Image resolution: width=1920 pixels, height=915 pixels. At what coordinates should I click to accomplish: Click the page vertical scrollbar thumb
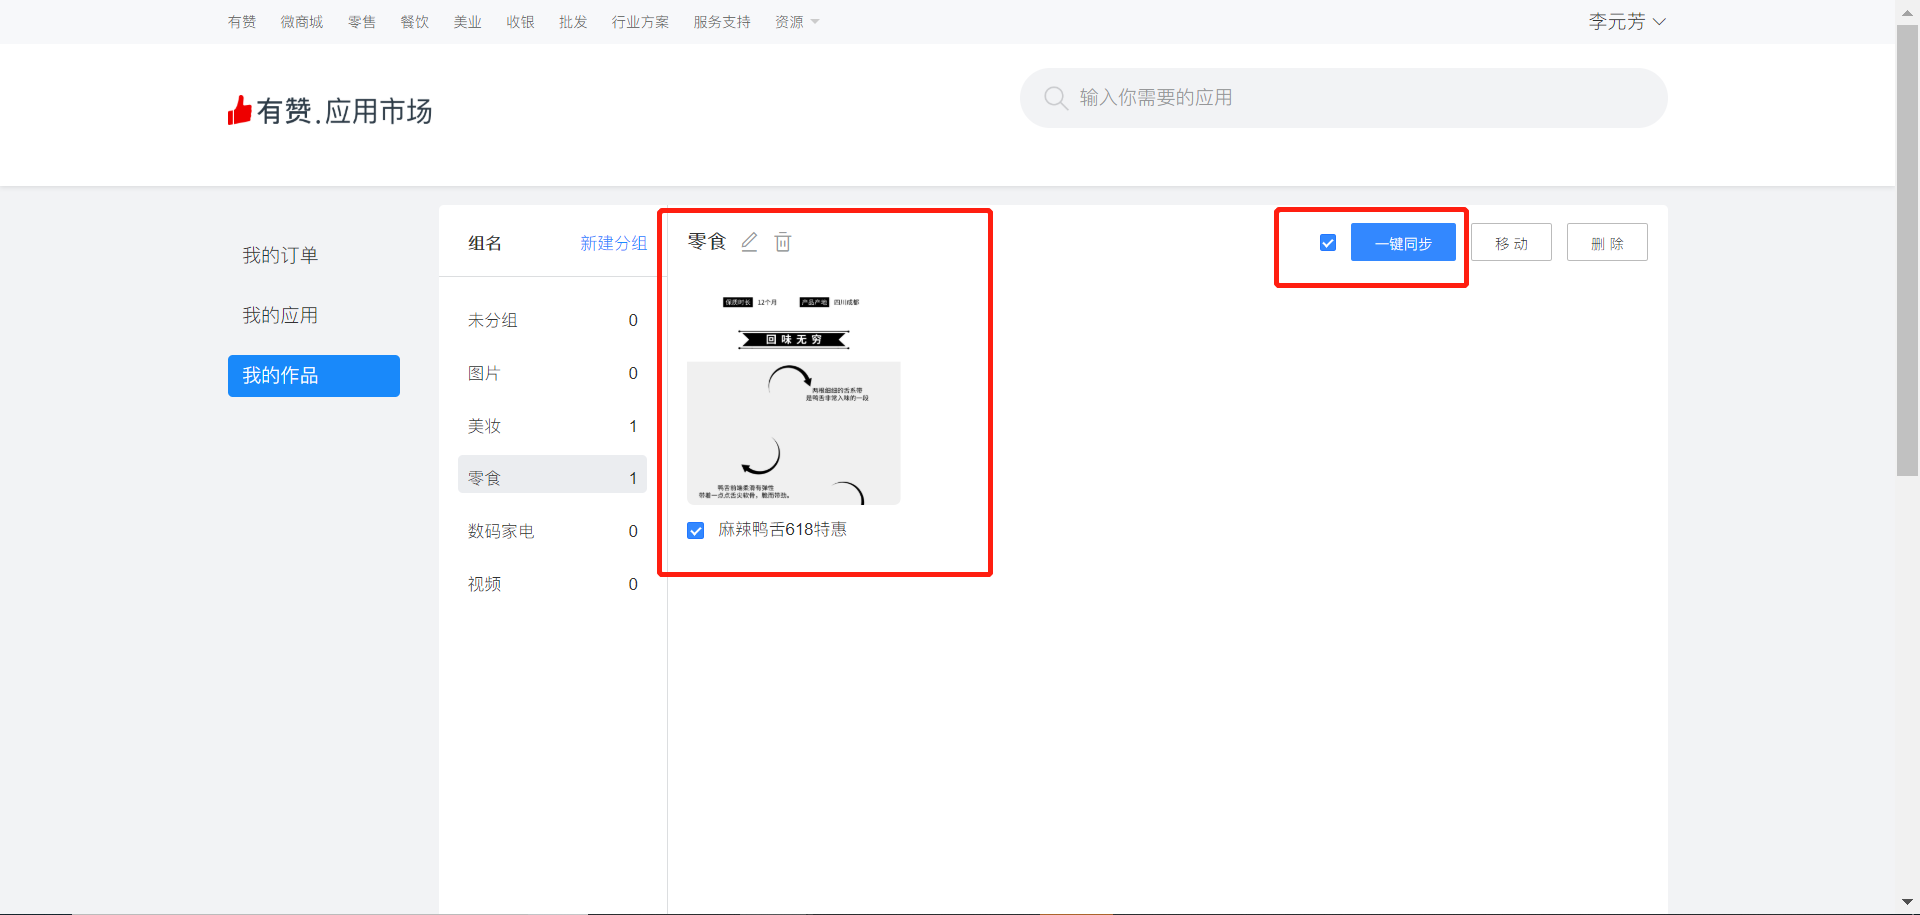click(1907, 250)
